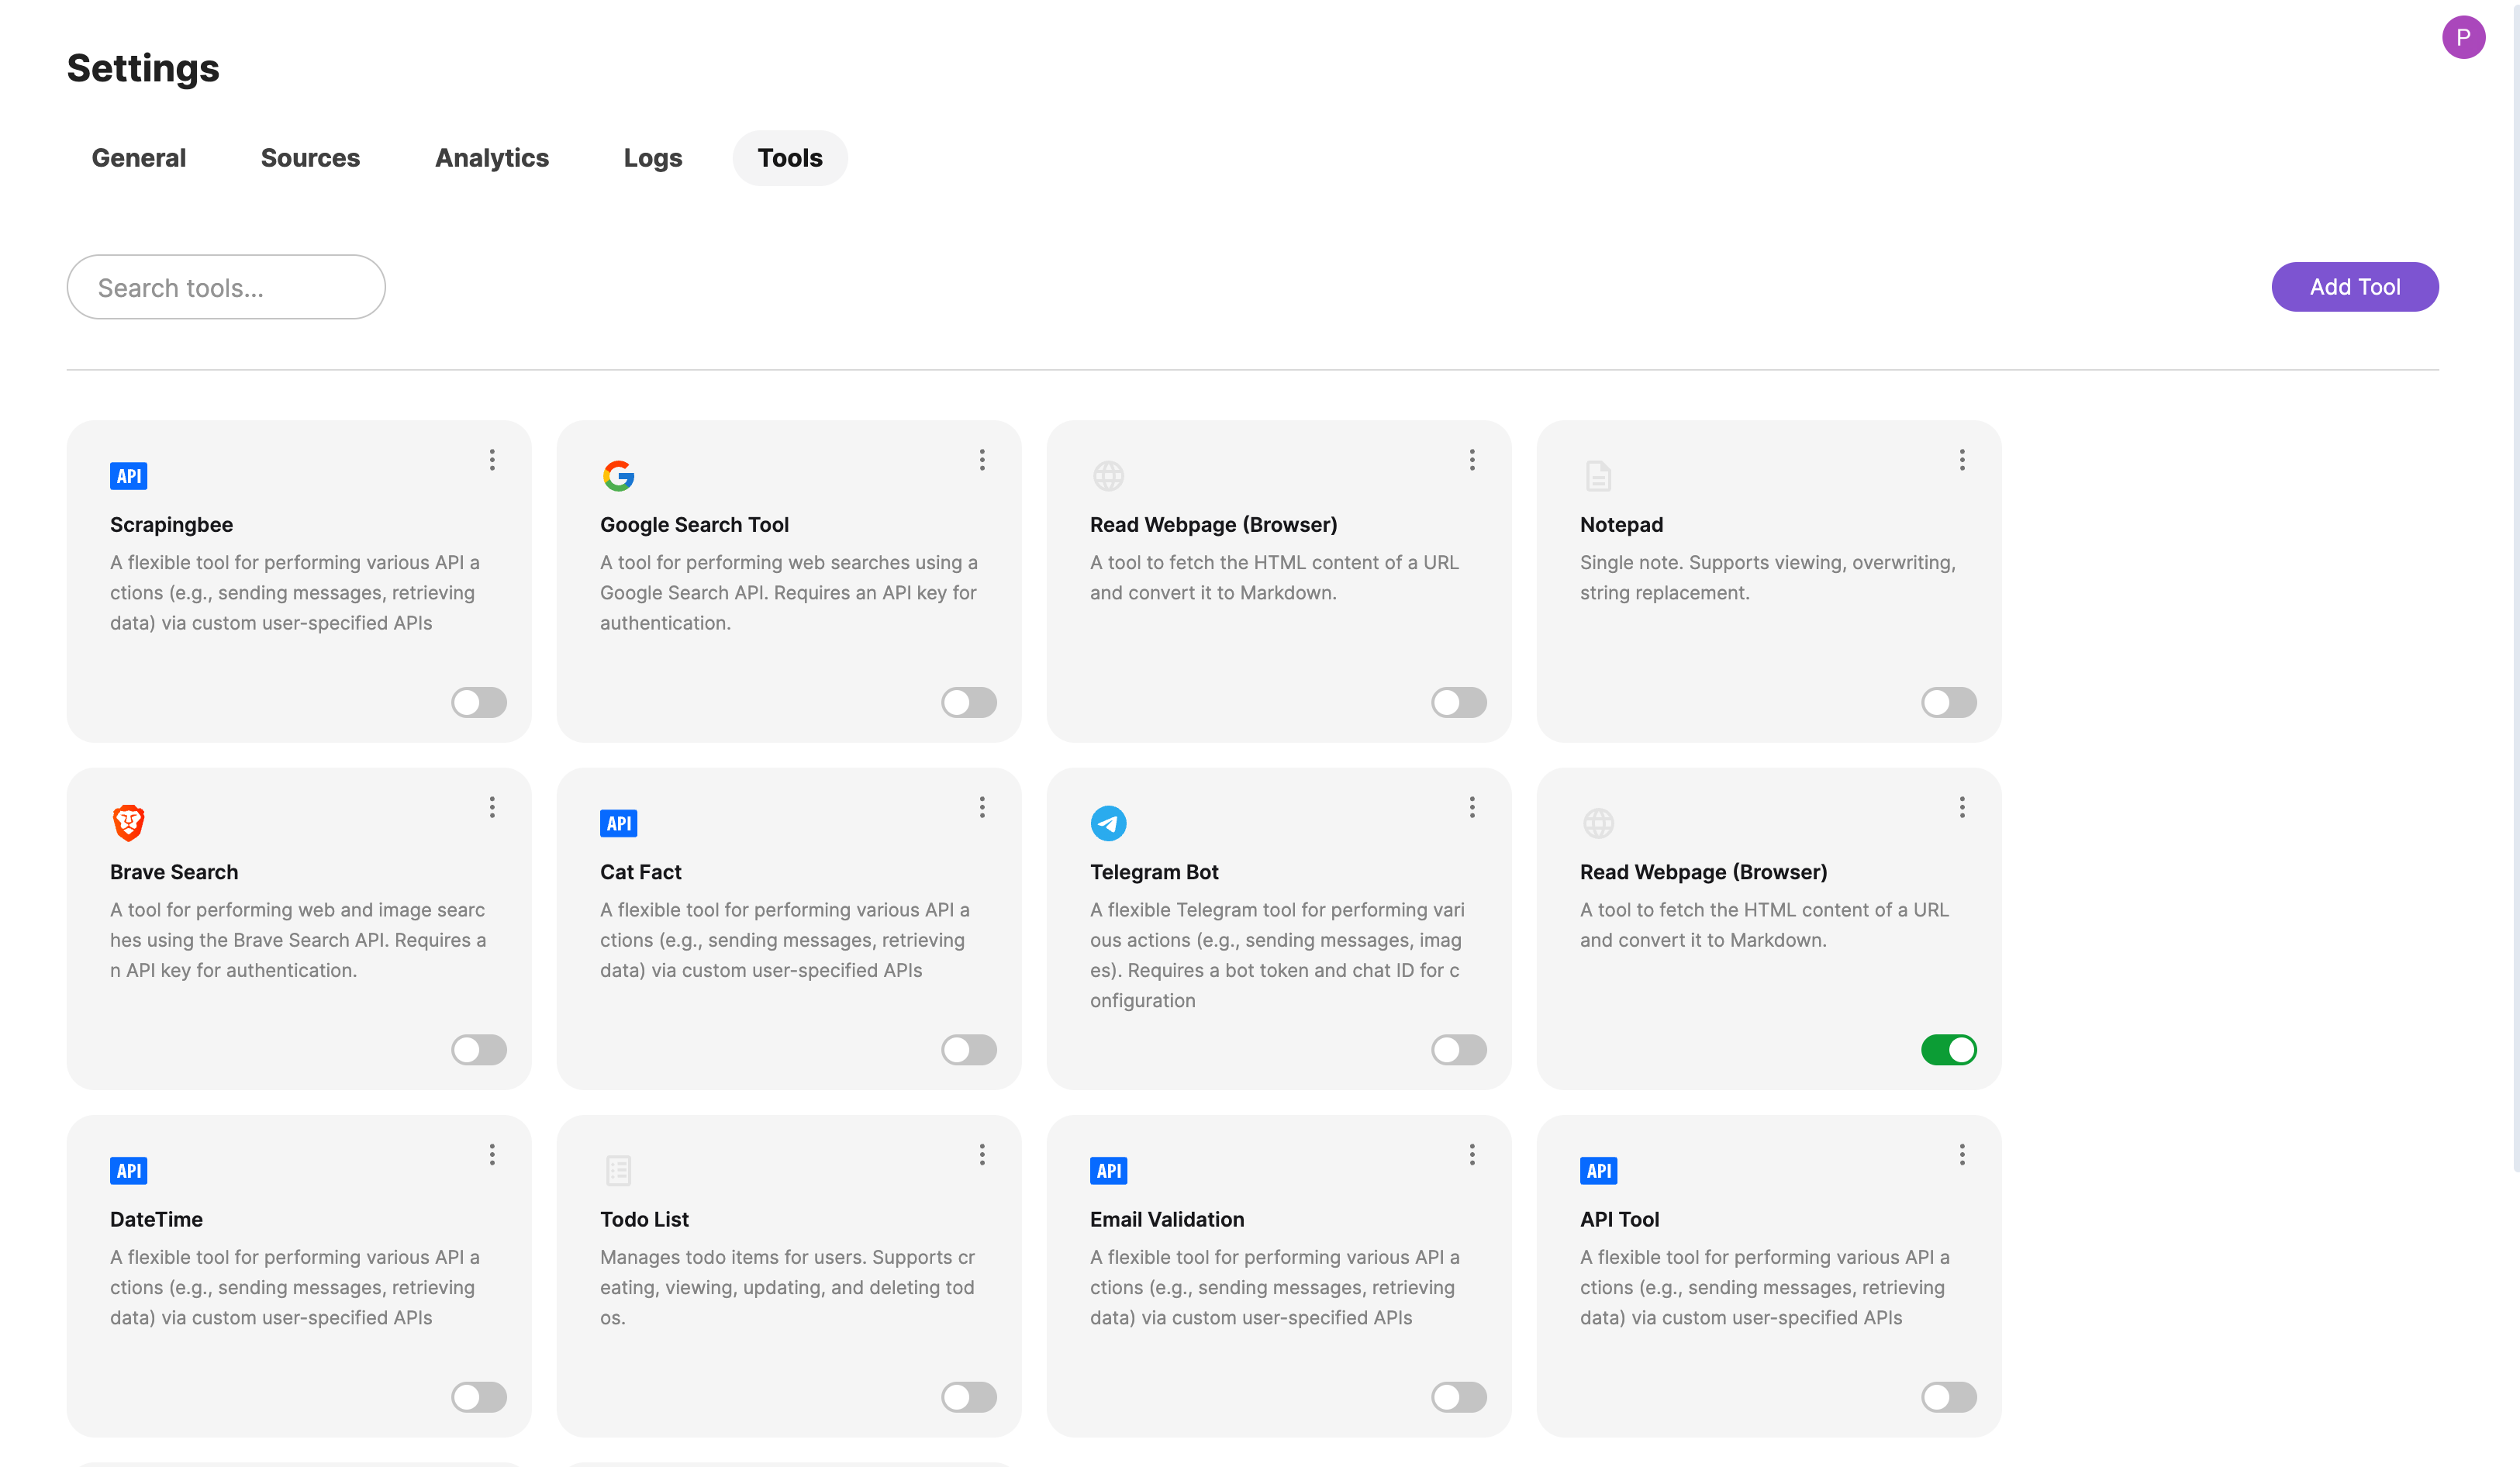This screenshot has height=1467, width=2520.
Task: Enable the Scrapingbee tool toggle
Action: point(478,702)
